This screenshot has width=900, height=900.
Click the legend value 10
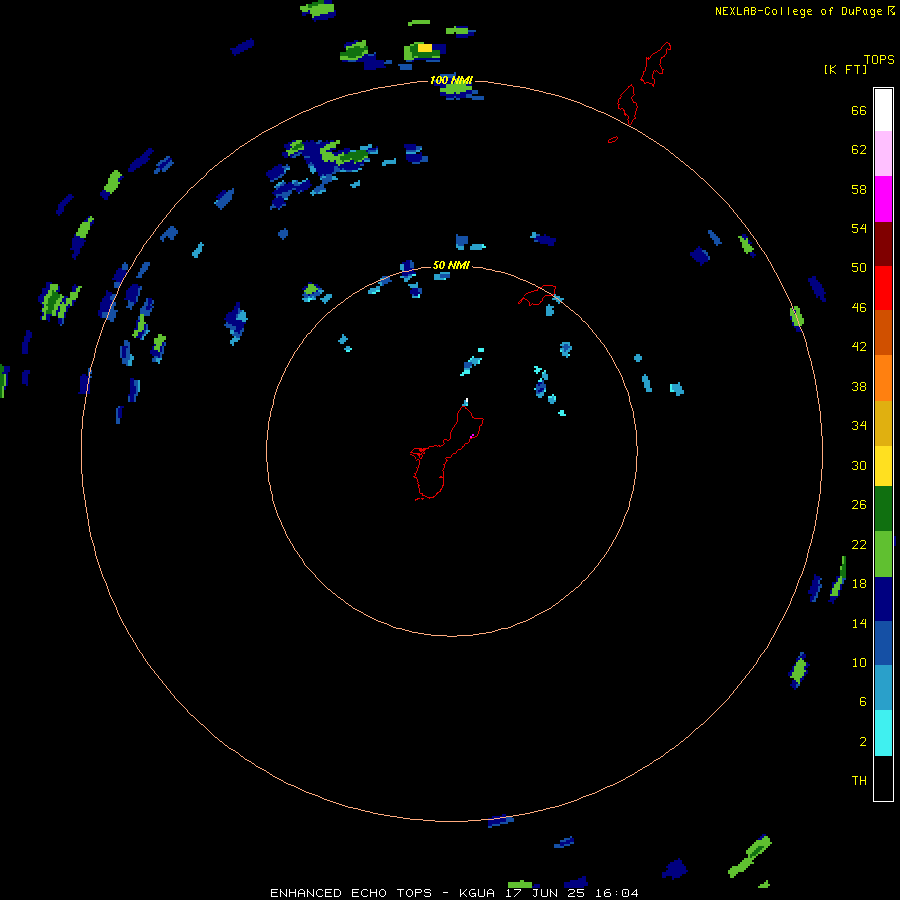point(859,662)
